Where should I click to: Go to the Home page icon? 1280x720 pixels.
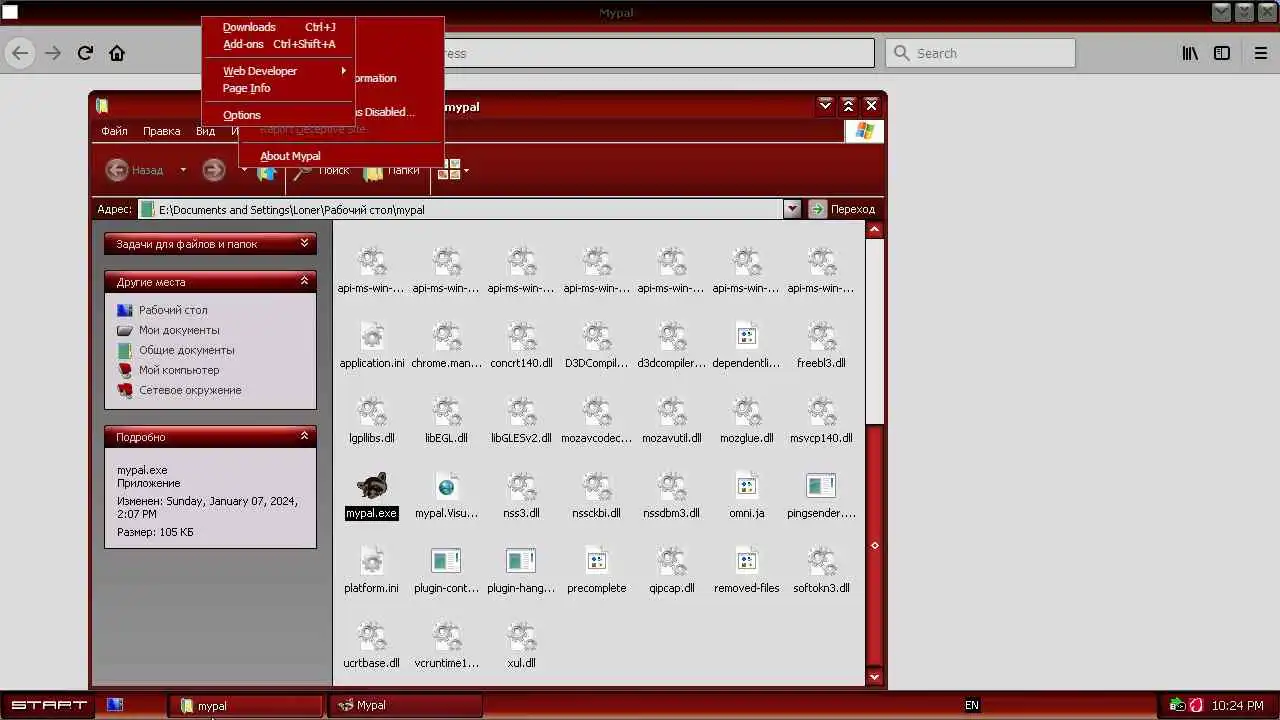tap(117, 53)
